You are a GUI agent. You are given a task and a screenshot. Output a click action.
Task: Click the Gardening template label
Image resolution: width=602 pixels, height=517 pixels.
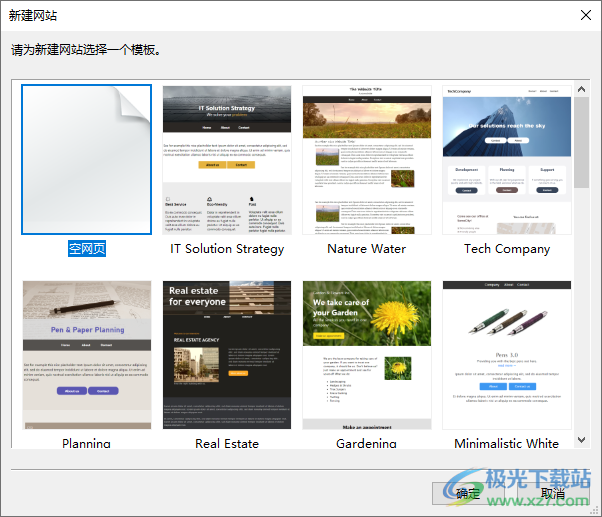(366, 443)
